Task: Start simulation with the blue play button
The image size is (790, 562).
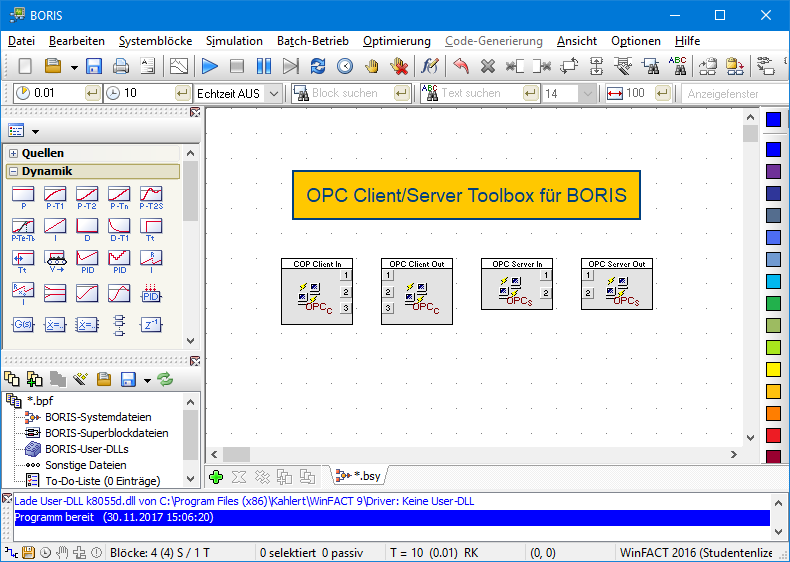Action: tap(210, 66)
